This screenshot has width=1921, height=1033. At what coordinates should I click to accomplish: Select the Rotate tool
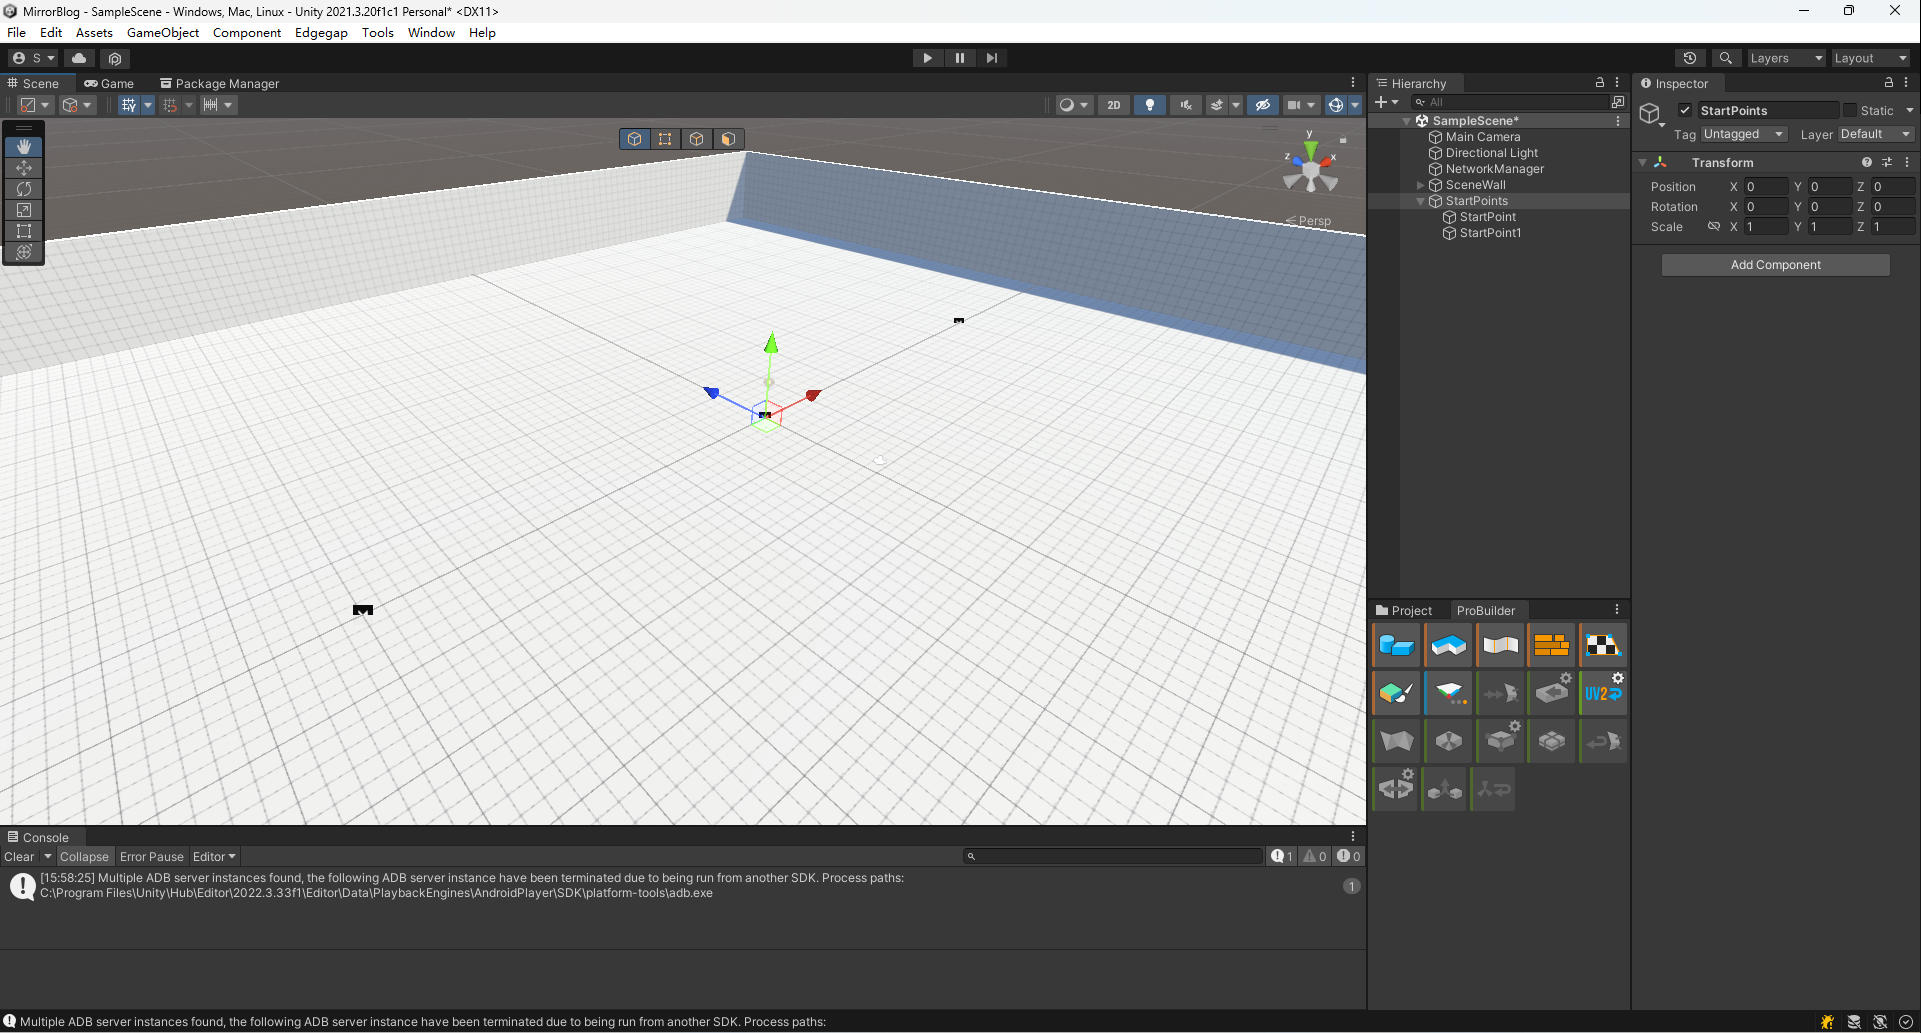24,189
